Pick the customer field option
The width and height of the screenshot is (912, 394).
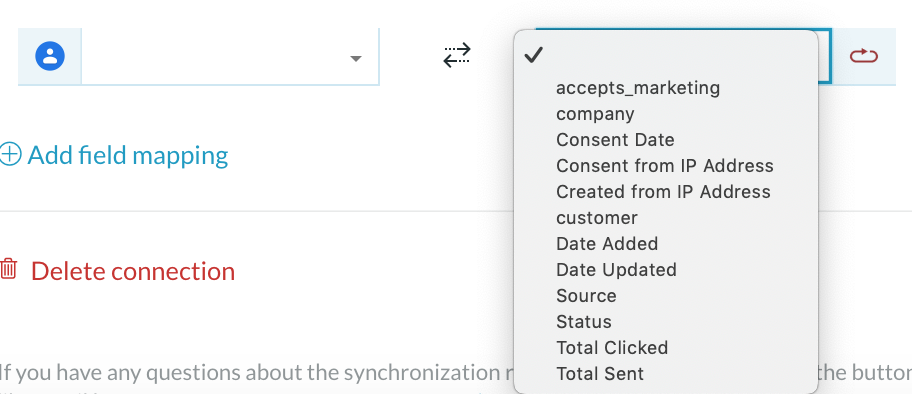click(x=597, y=218)
